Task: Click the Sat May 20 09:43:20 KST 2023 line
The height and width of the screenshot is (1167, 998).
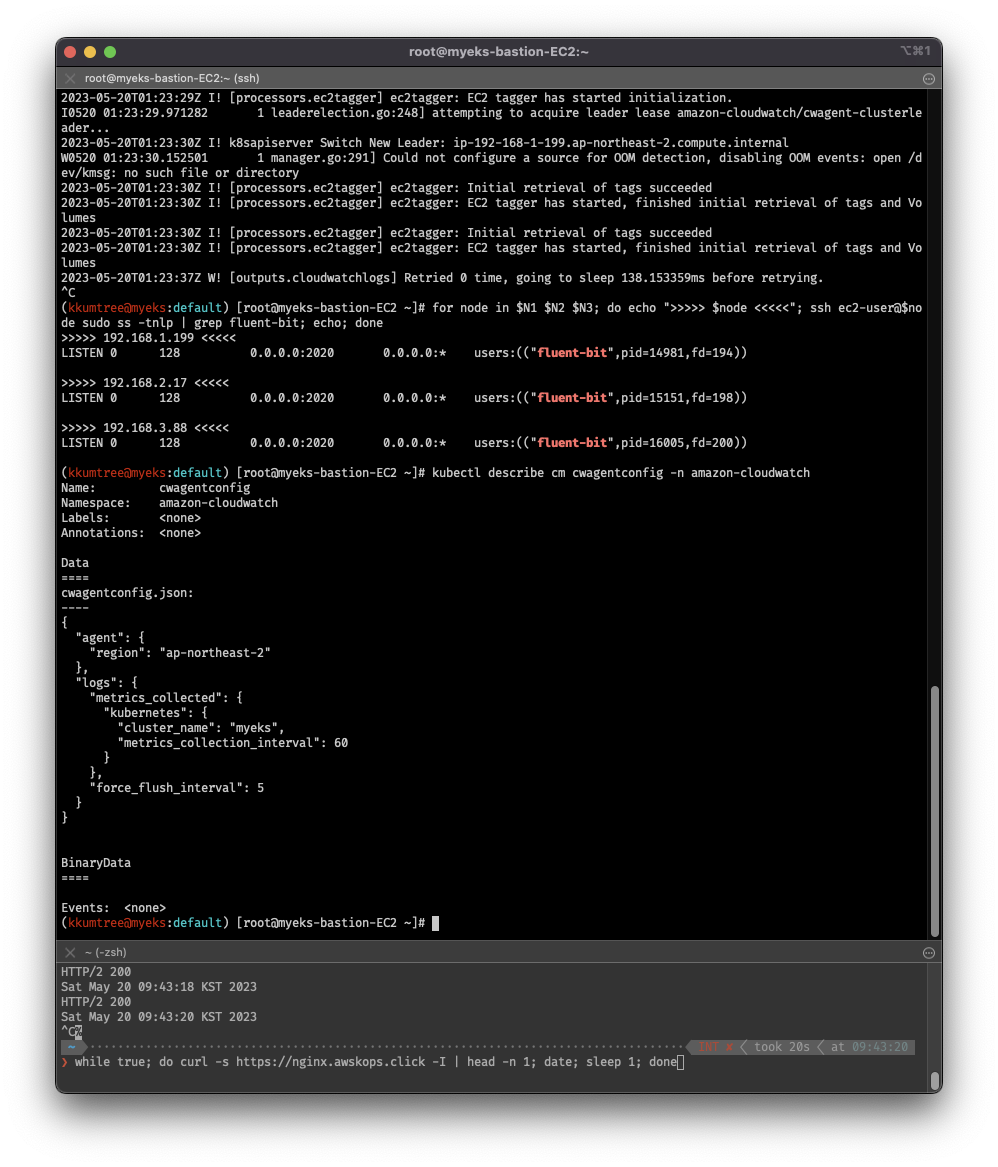Action: coord(159,1017)
